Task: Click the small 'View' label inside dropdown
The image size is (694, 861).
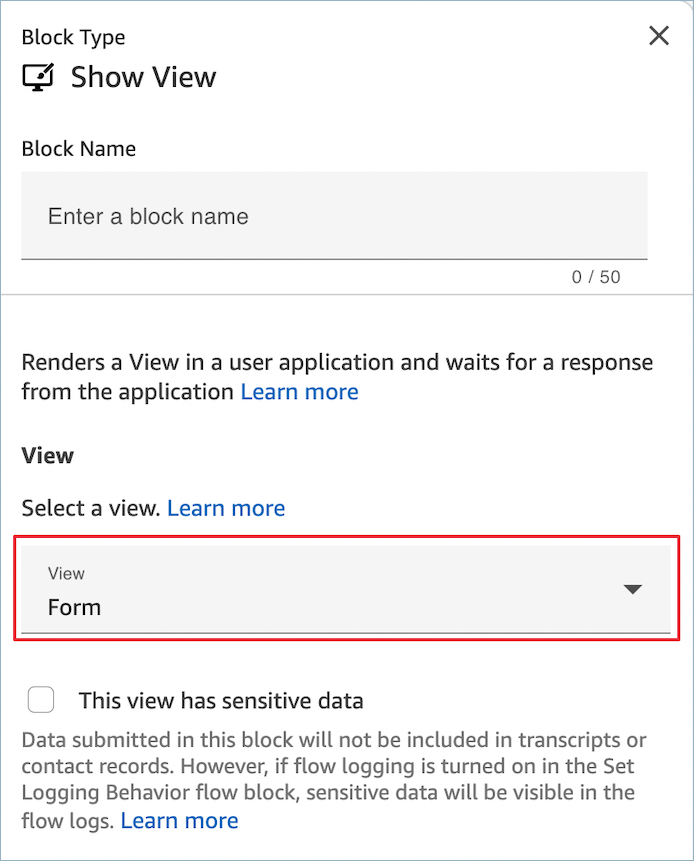Action: point(66,574)
